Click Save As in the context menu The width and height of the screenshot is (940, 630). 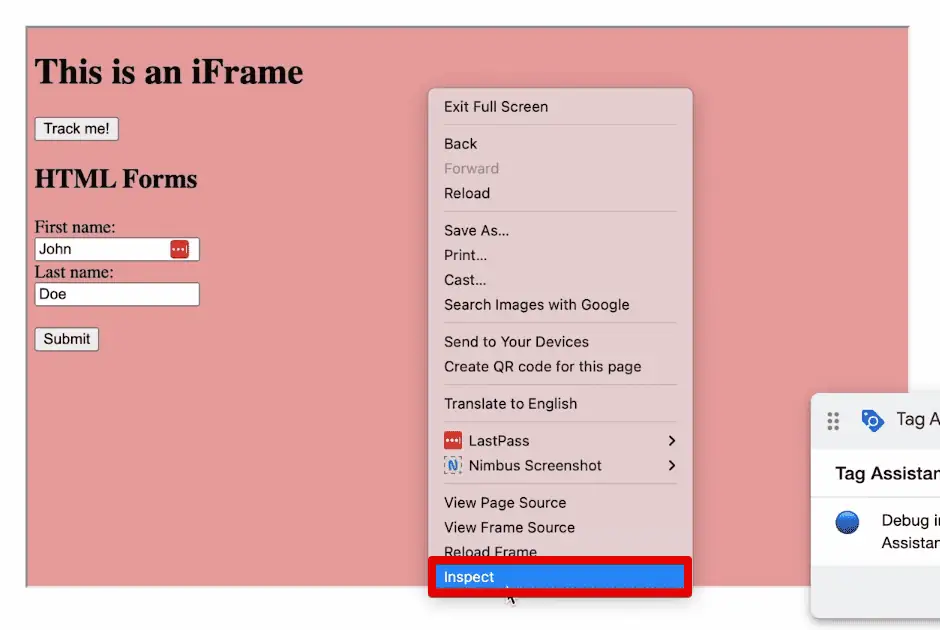(x=476, y=230)
